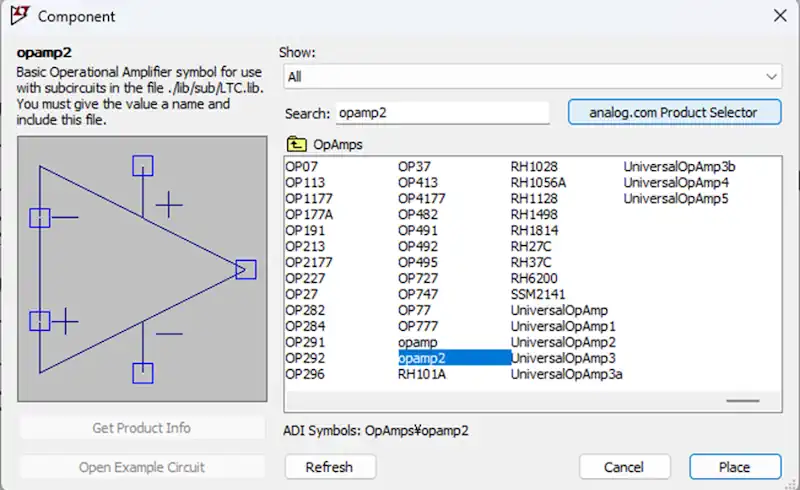Click the non-inverting input pin square
This screenshot has width=800, height=490.
pyautogui.click(x=40, y=321)
